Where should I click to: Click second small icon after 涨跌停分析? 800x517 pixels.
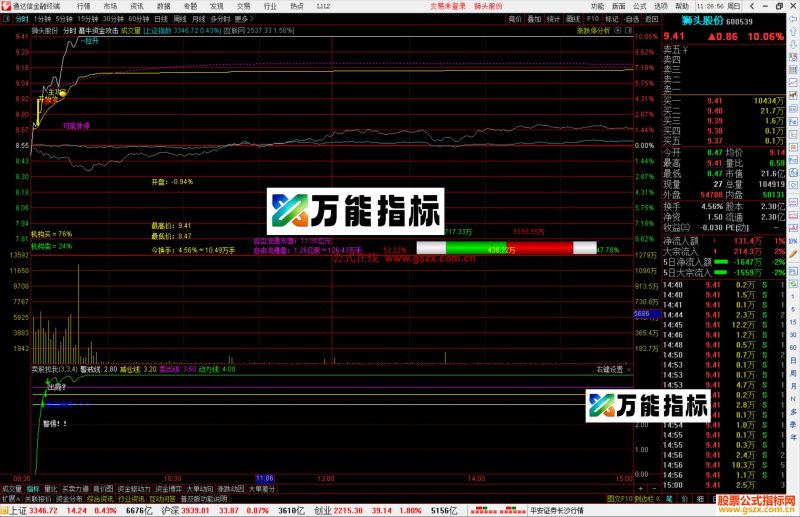(x=628, y=31)
